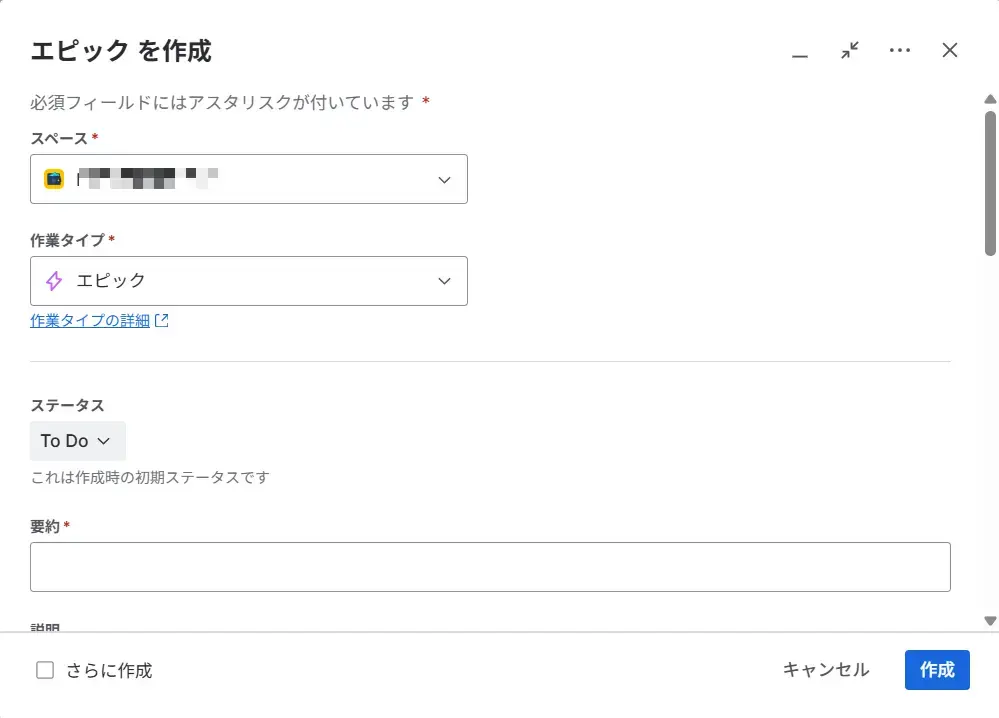Click the collapse-to-corner diagonal arrows icon

(x=849, y=50)
